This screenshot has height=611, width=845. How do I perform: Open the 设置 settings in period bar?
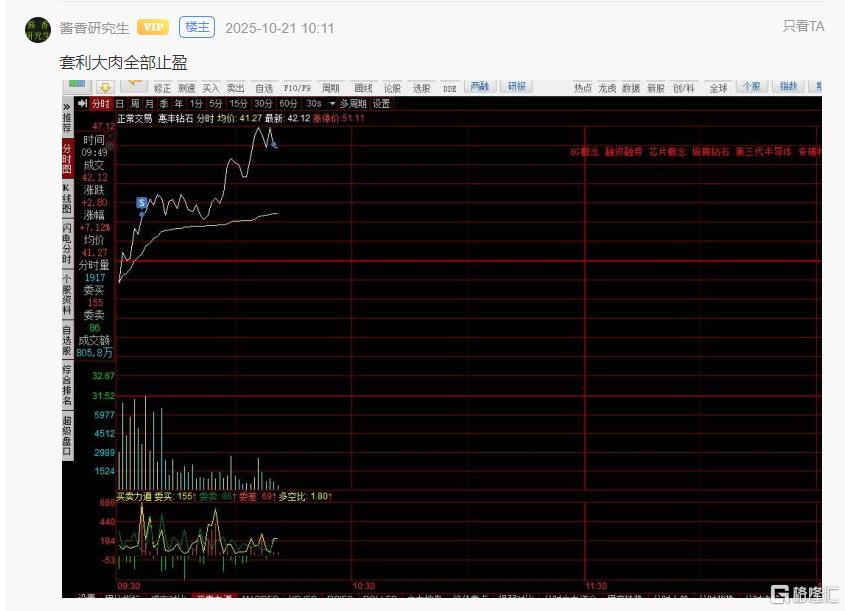click(x=382, y=103)
